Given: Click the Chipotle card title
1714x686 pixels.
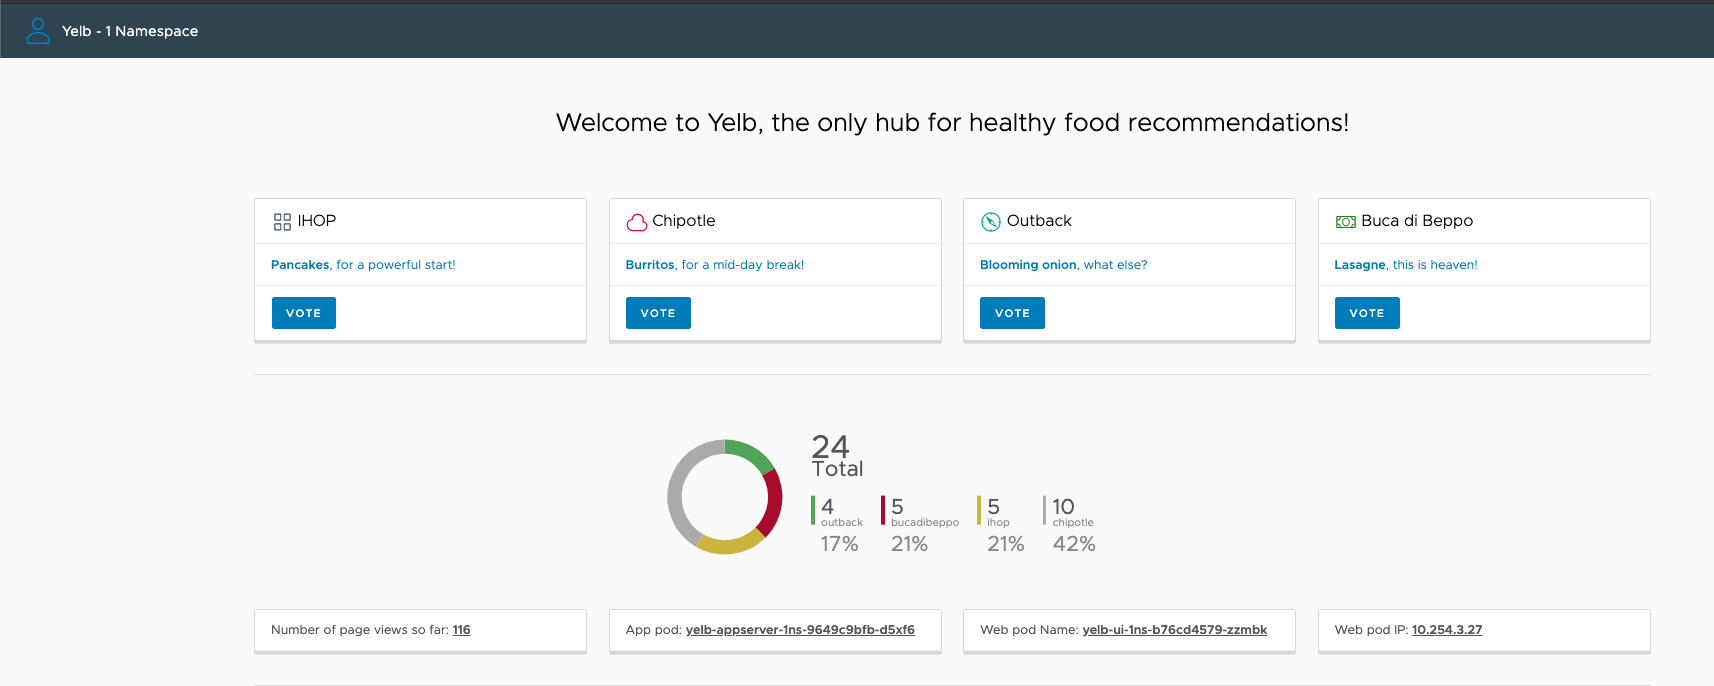Looking at the screenshot, I should click(684, 221).
